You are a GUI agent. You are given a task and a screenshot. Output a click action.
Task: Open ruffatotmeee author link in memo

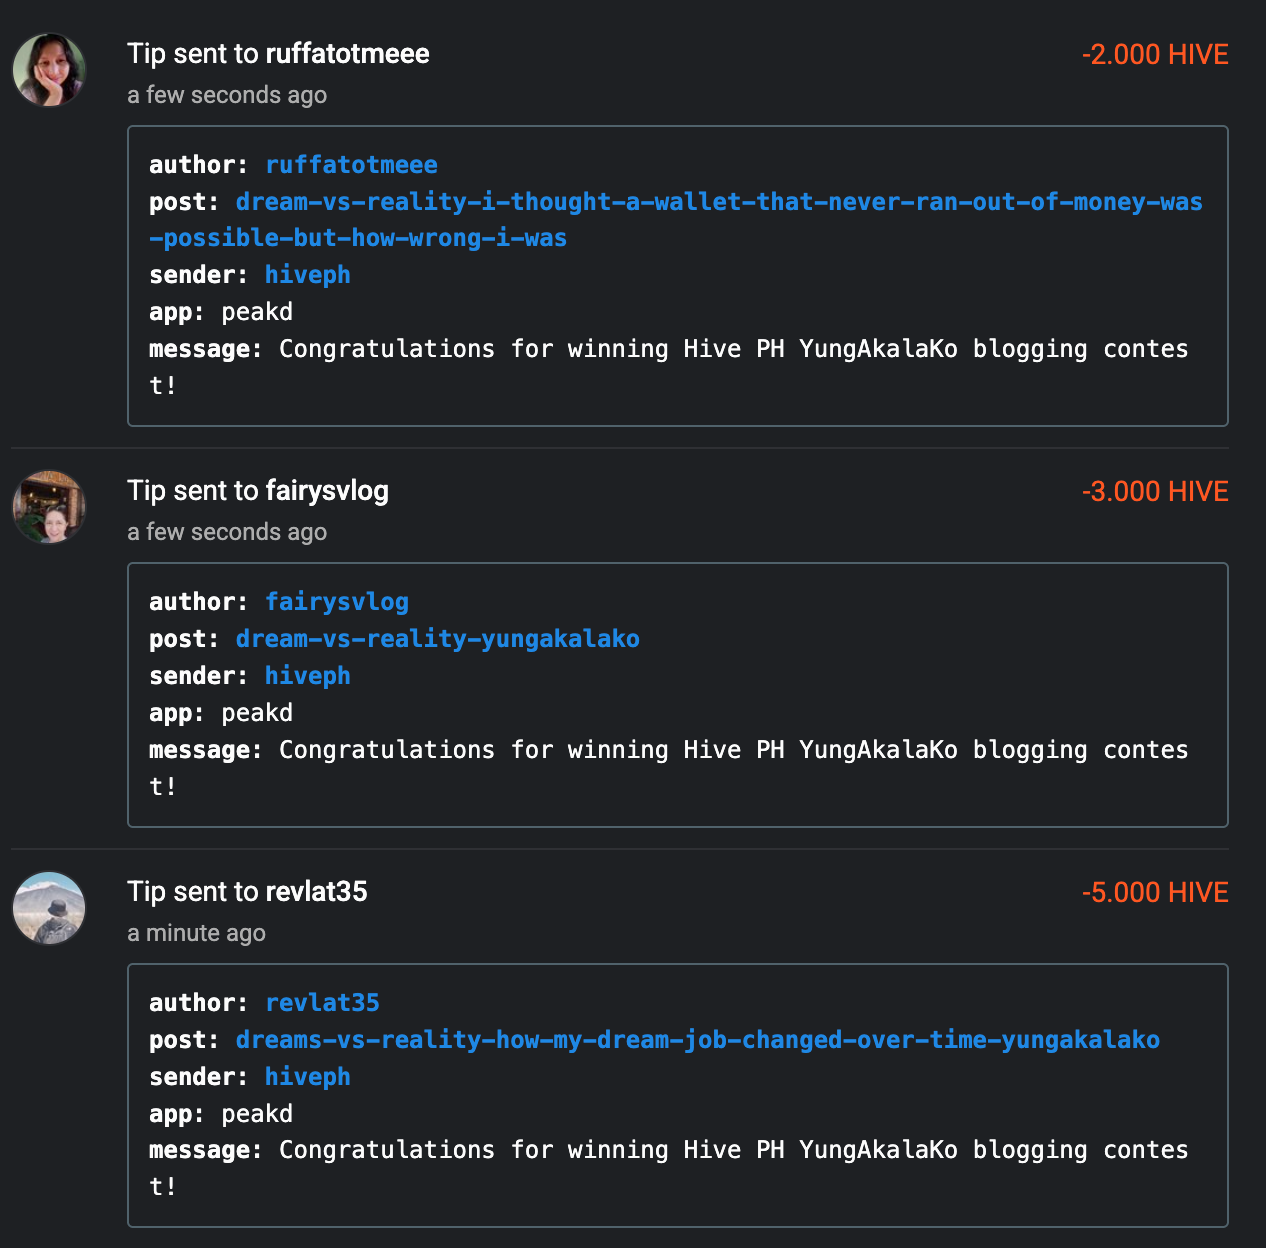(x=351, y=165)
